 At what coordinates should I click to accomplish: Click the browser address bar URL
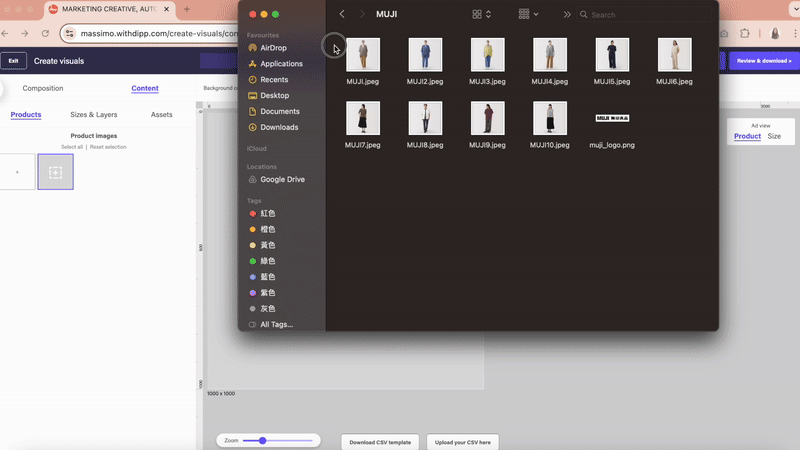(x=159, y=34)
